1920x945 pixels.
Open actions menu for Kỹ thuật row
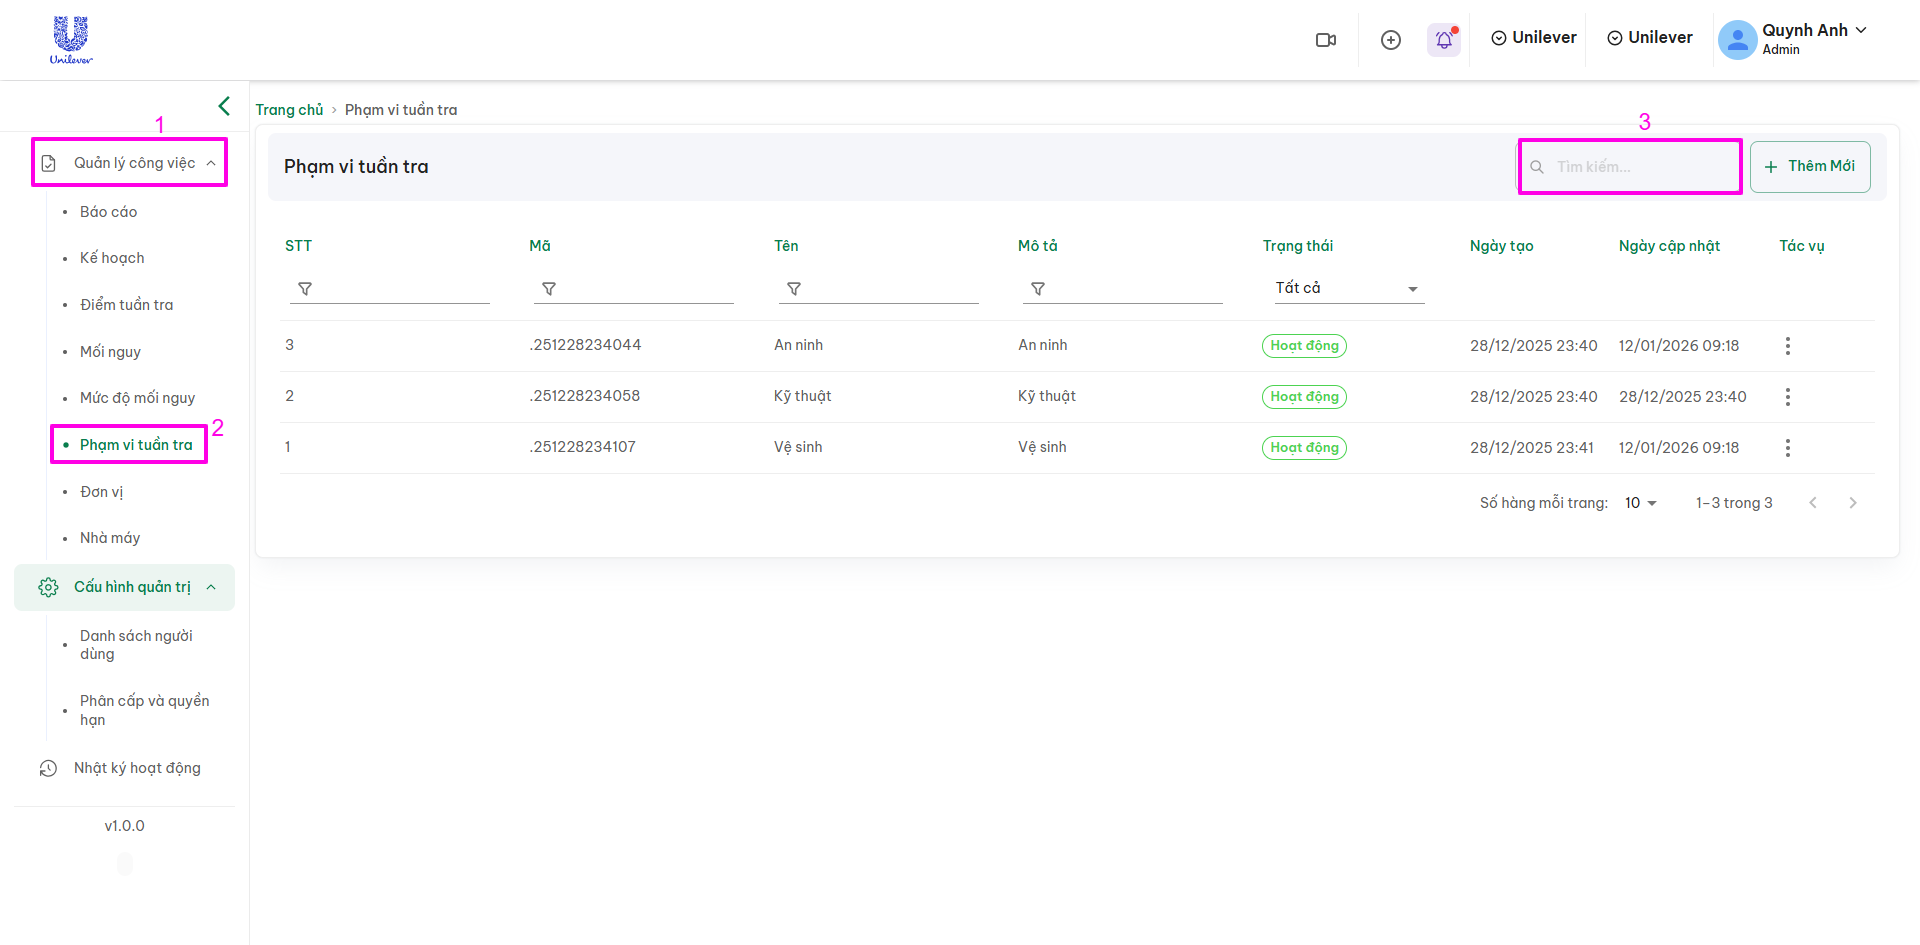1787,397
